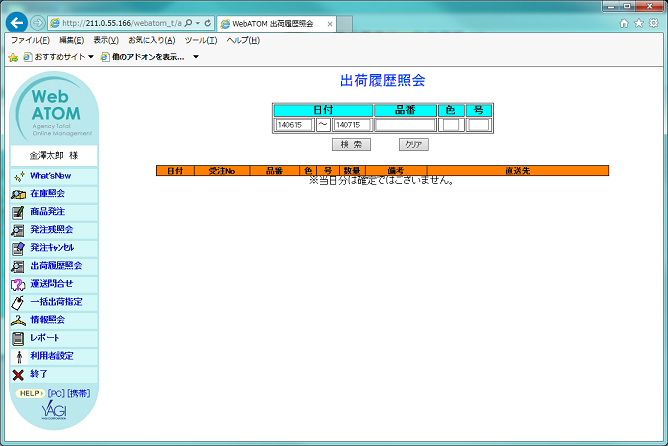Expand the おすすめサイト favorites dropdown arrow

pyautogui.click(x=91, y=57)
